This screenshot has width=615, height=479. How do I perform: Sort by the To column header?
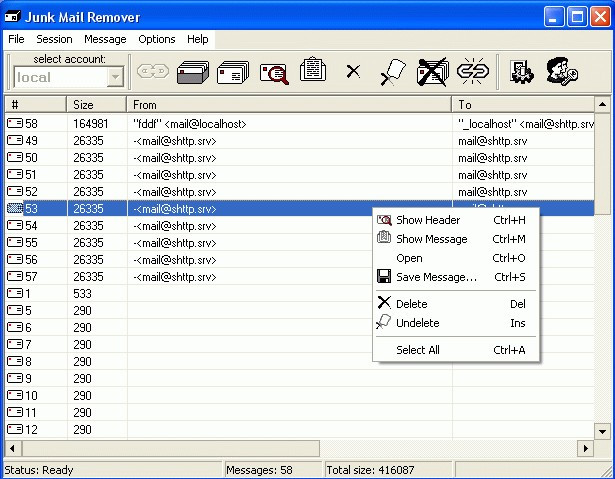(523, 105)
